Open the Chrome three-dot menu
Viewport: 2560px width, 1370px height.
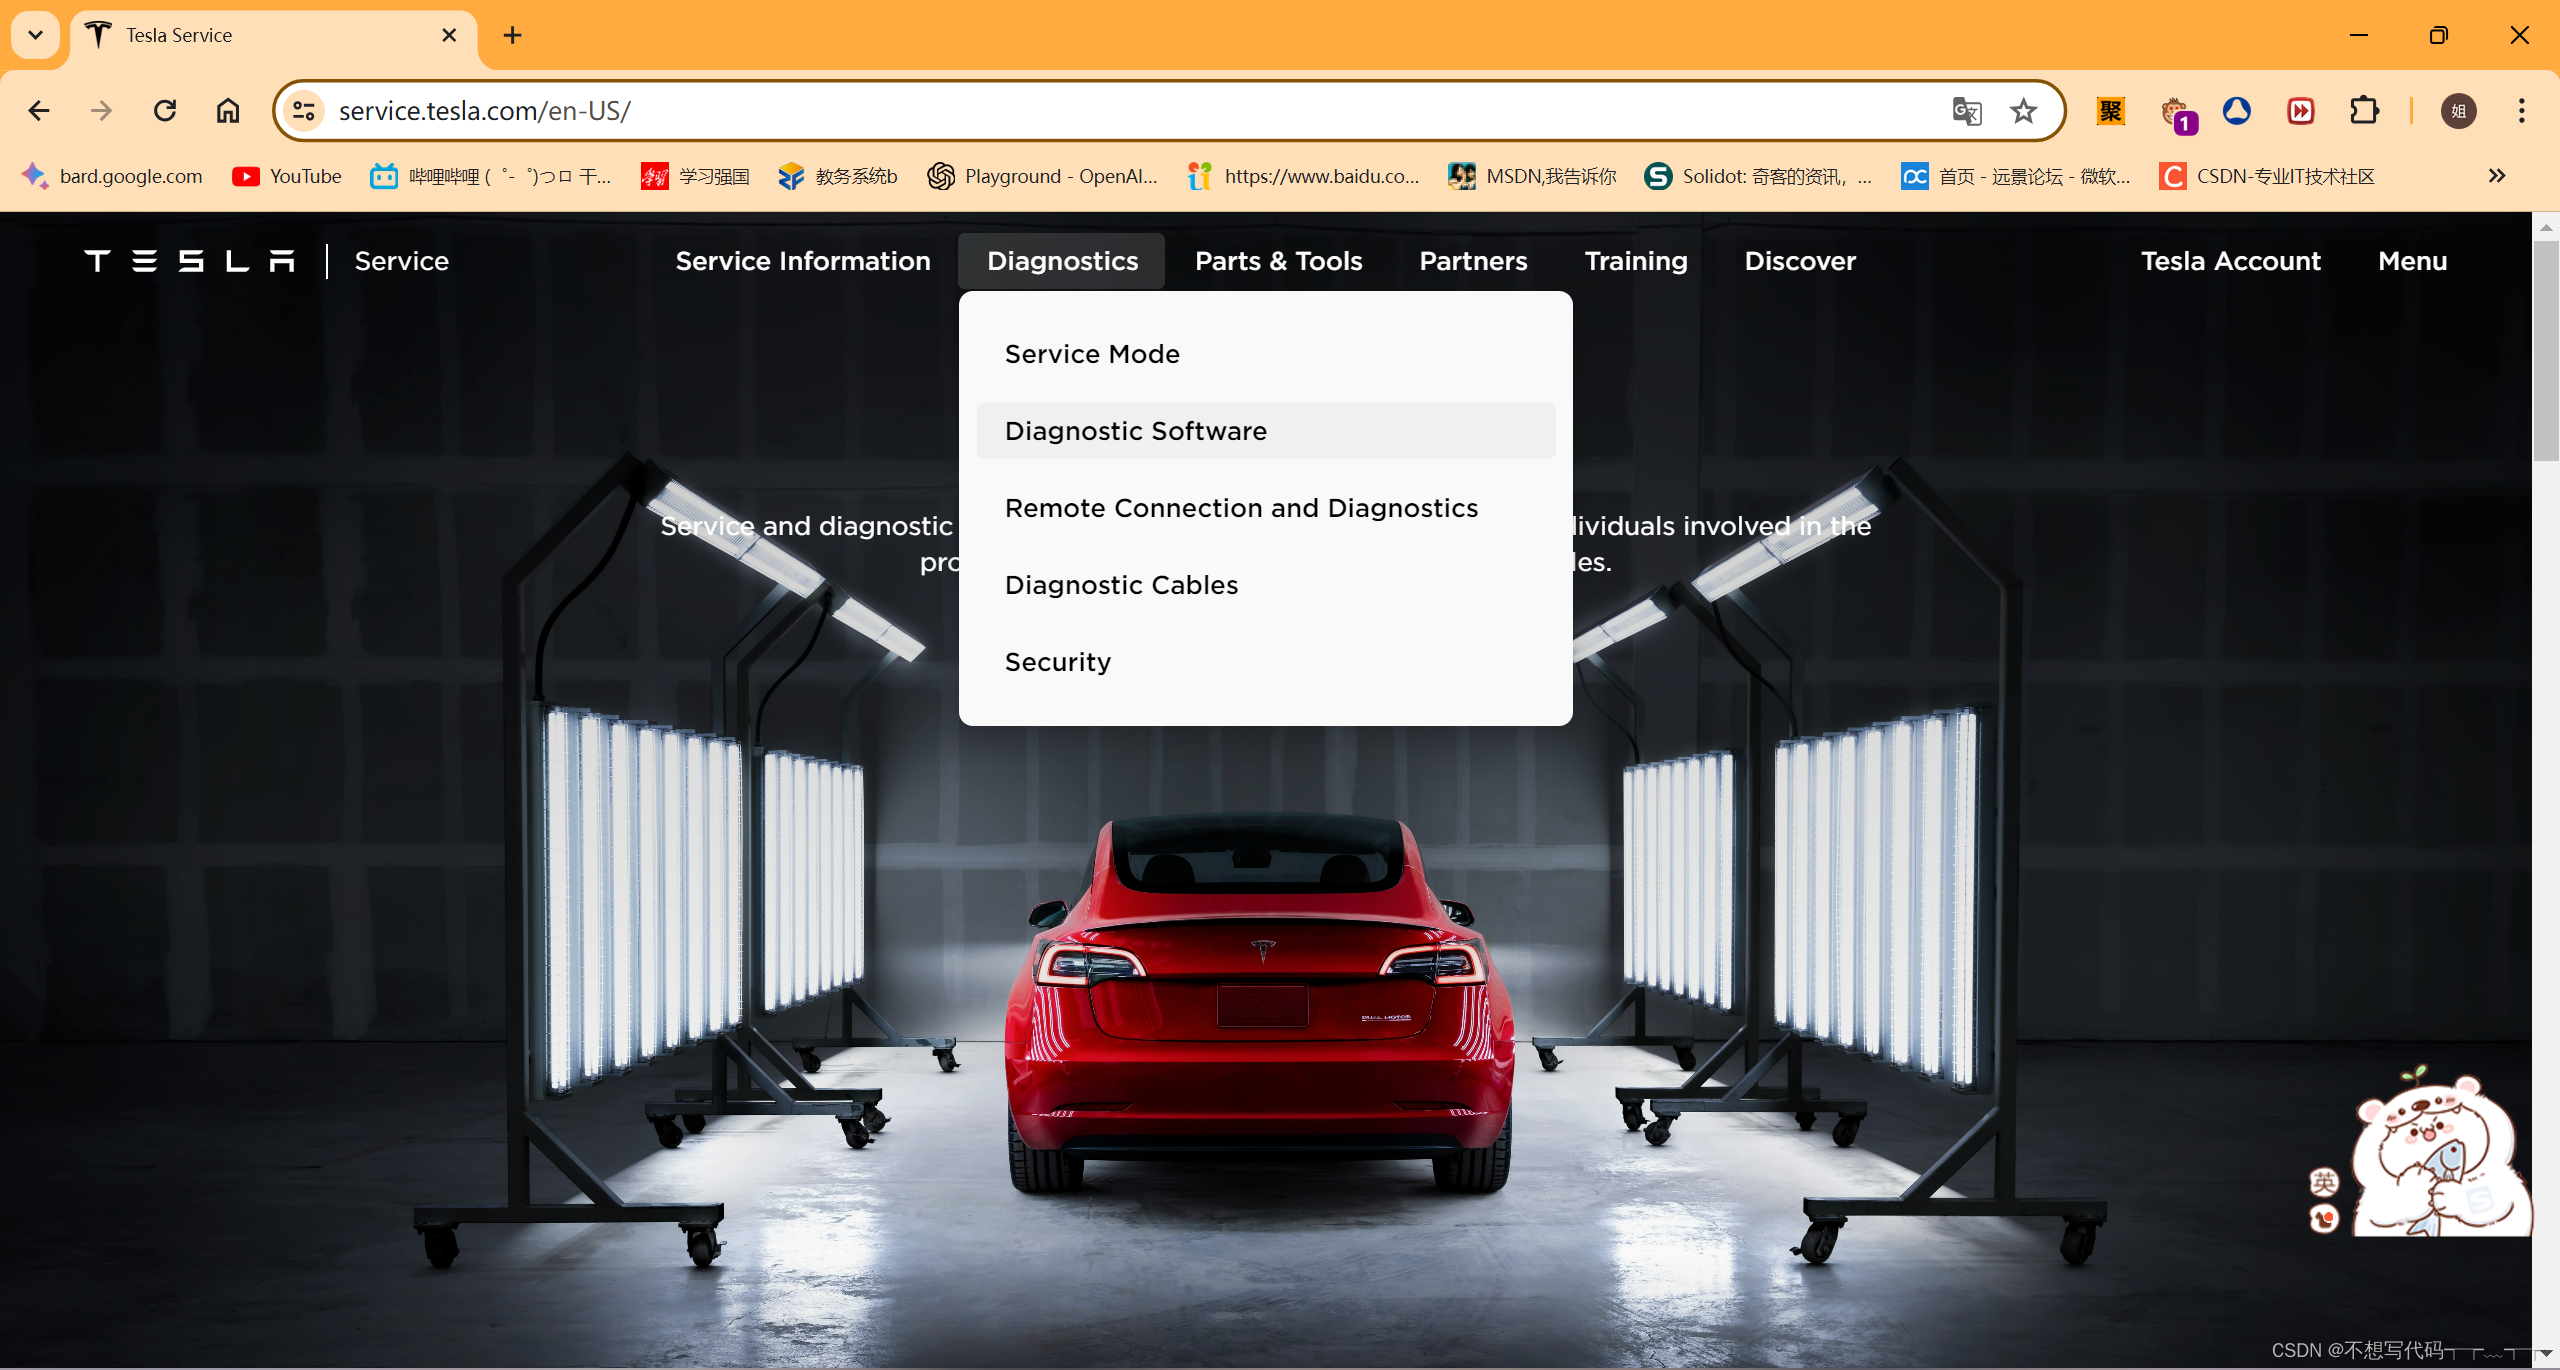(x=2521, y=111)
